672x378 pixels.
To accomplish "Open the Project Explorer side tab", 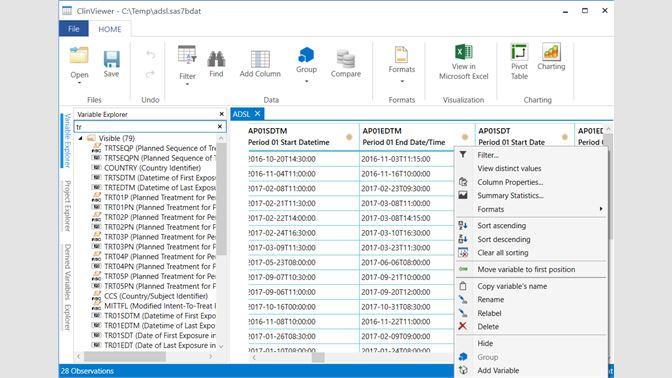I will 67,205.
